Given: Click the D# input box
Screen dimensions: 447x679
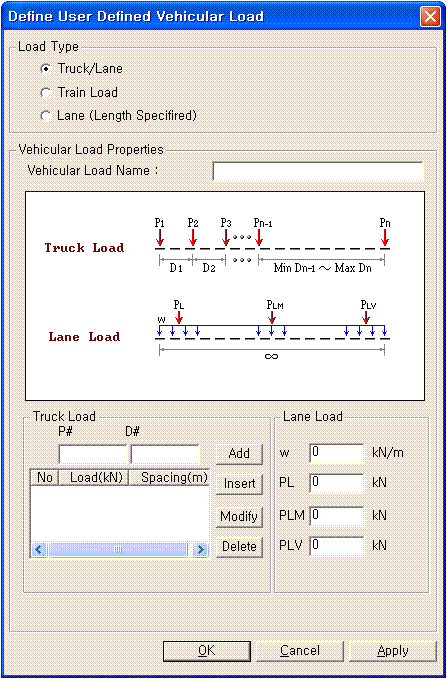Looking at the screenshot, I should (x=165, y=455).
